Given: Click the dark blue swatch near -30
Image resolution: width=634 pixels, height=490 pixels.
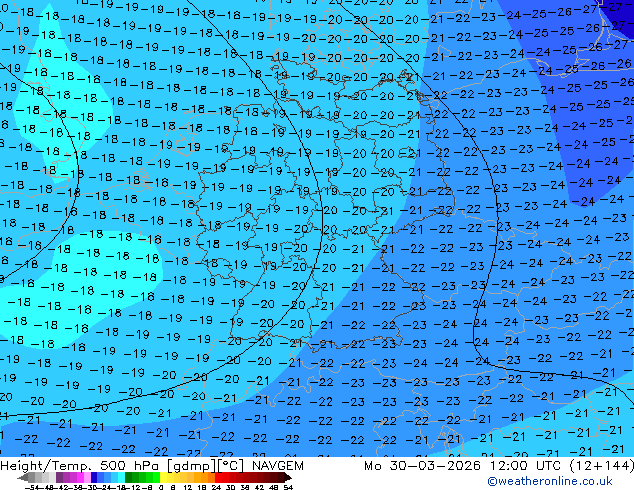Looking at the screenshot, I should click(x=94, y=477).
